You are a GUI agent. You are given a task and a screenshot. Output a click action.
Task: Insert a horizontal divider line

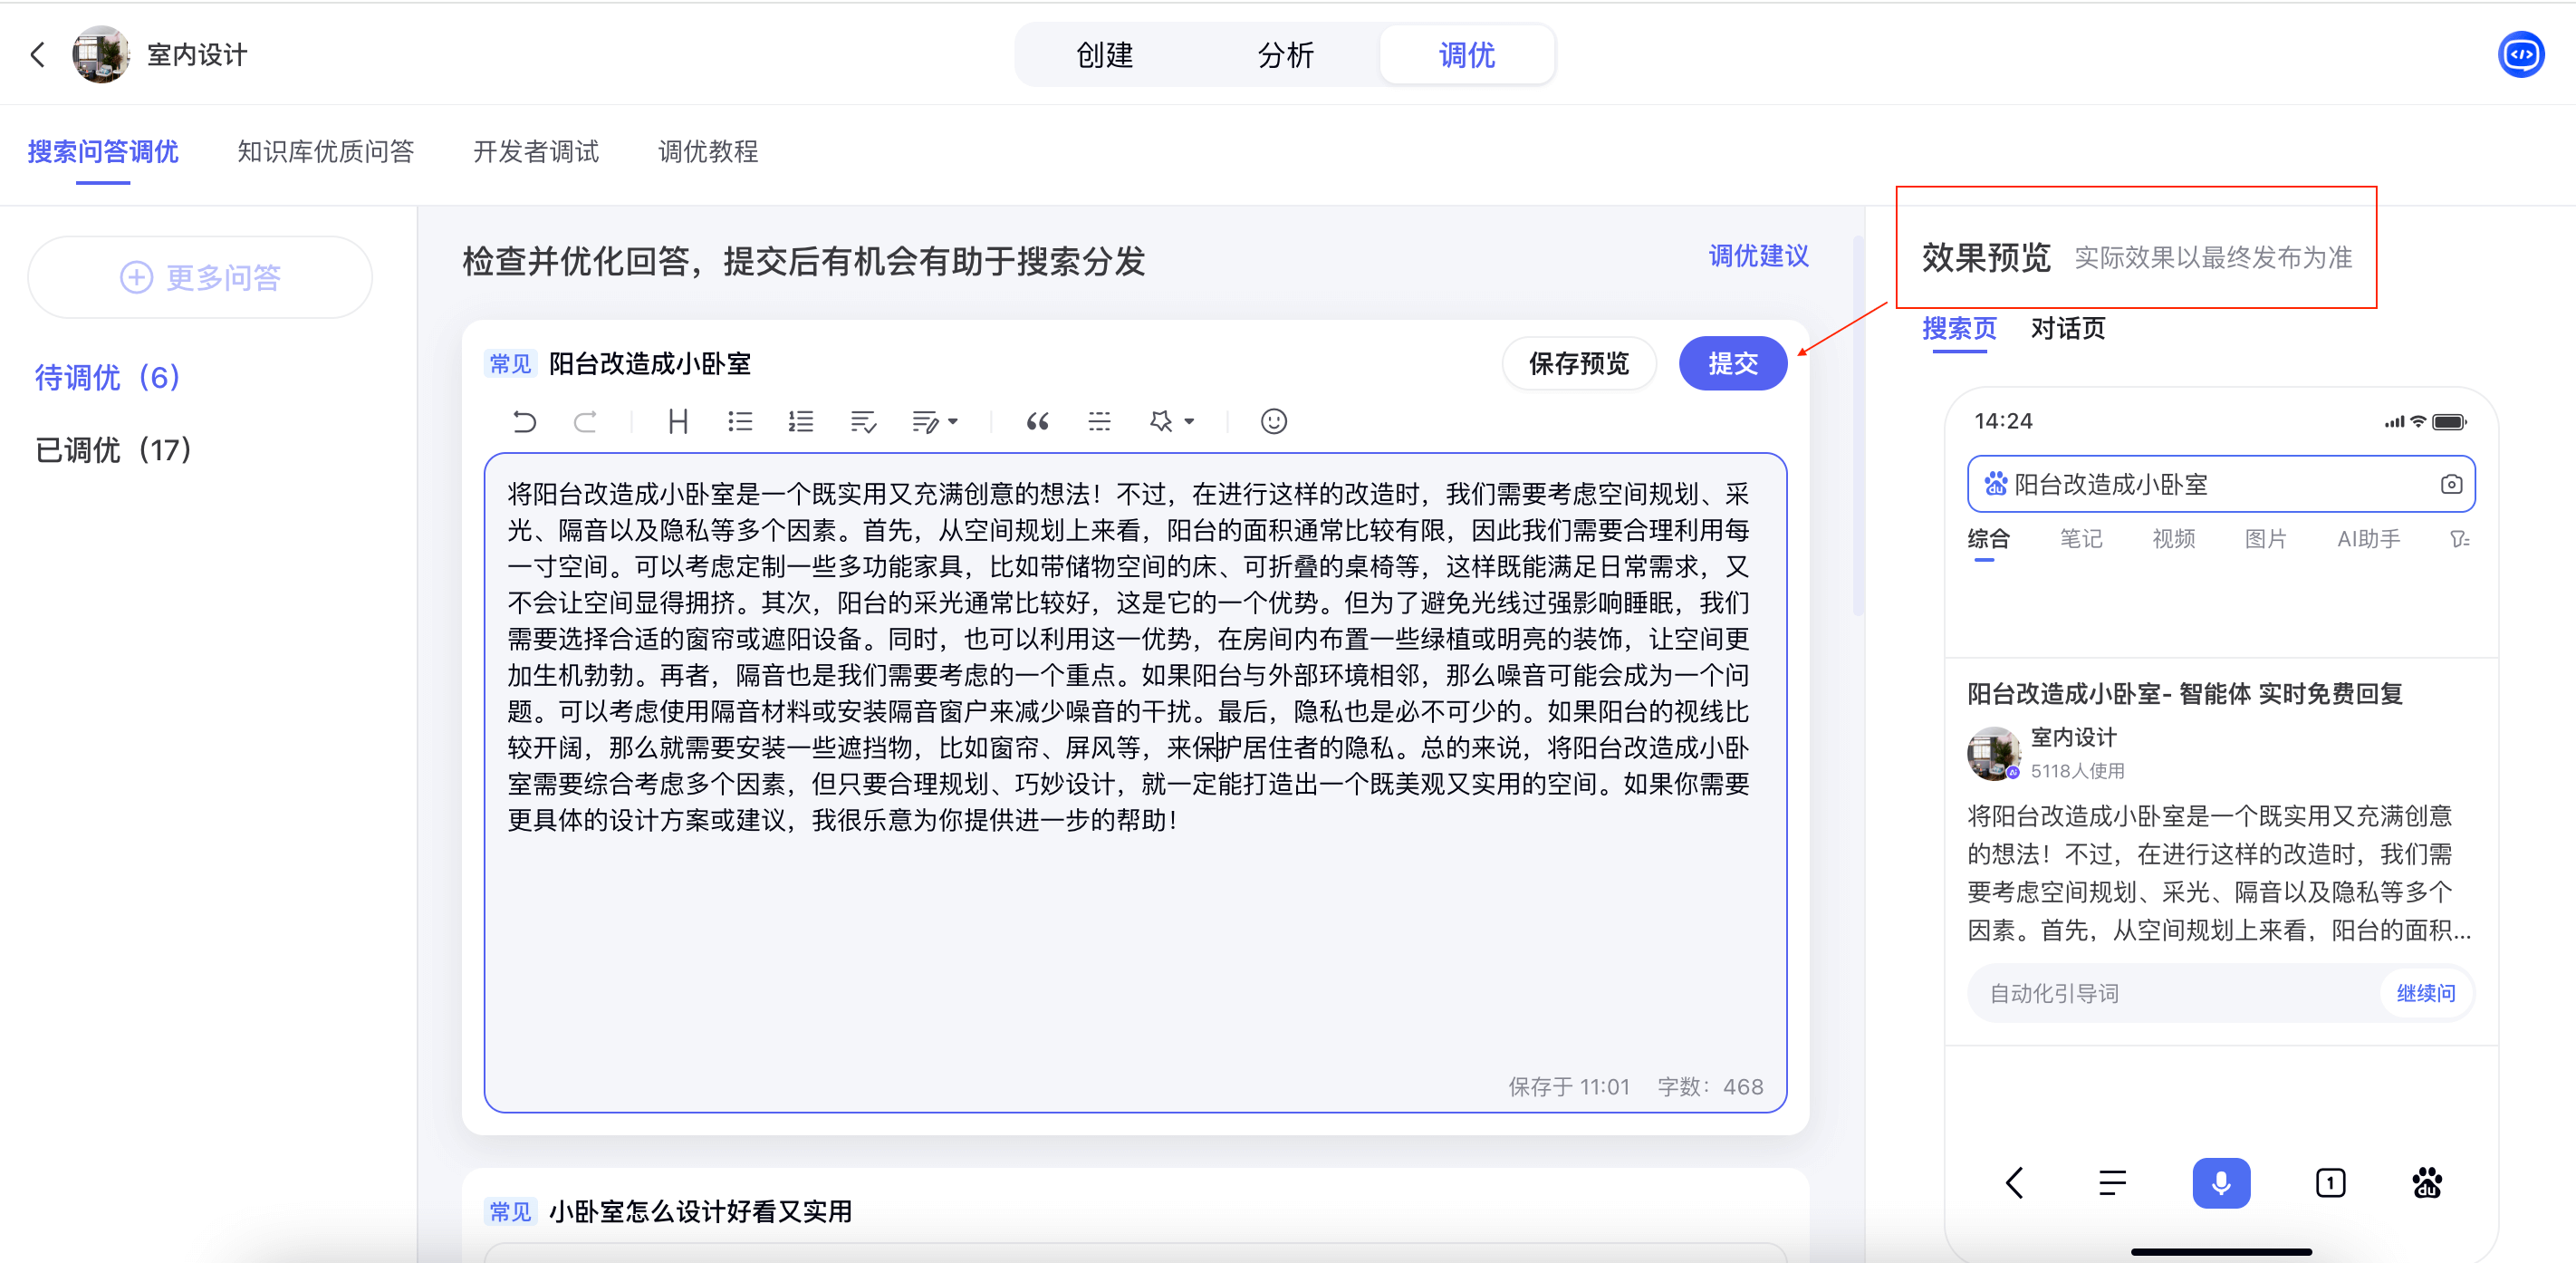tap(1099, 421)
